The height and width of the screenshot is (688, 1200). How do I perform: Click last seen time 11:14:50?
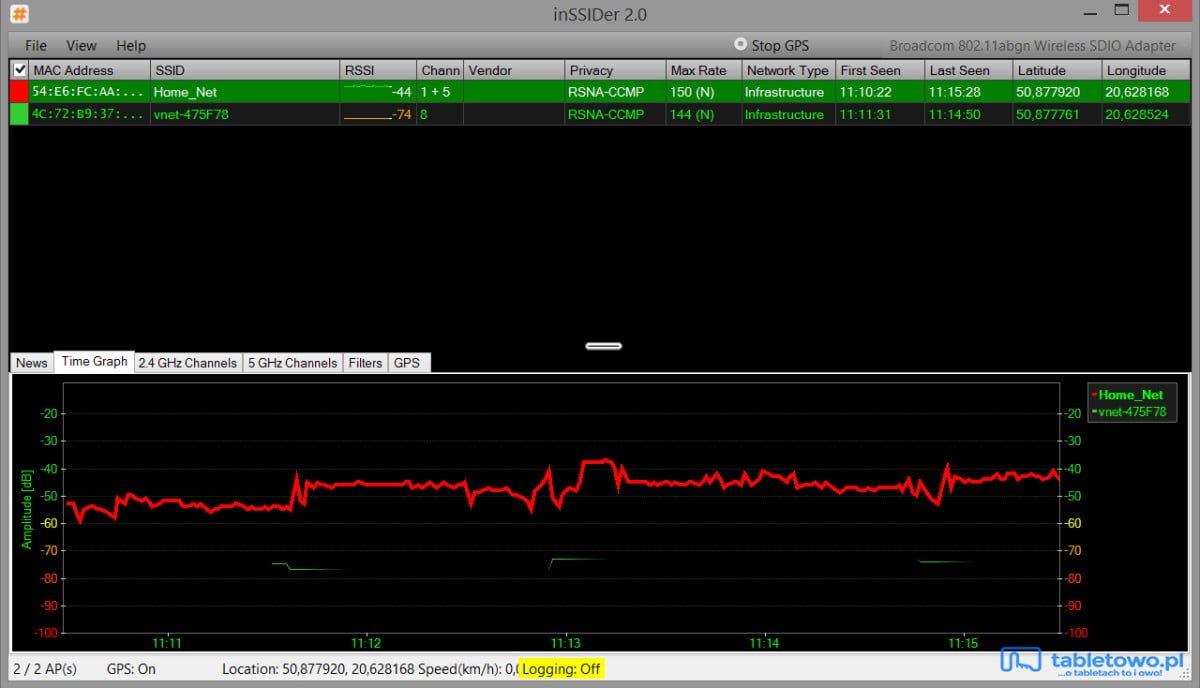tap(955, 114)
